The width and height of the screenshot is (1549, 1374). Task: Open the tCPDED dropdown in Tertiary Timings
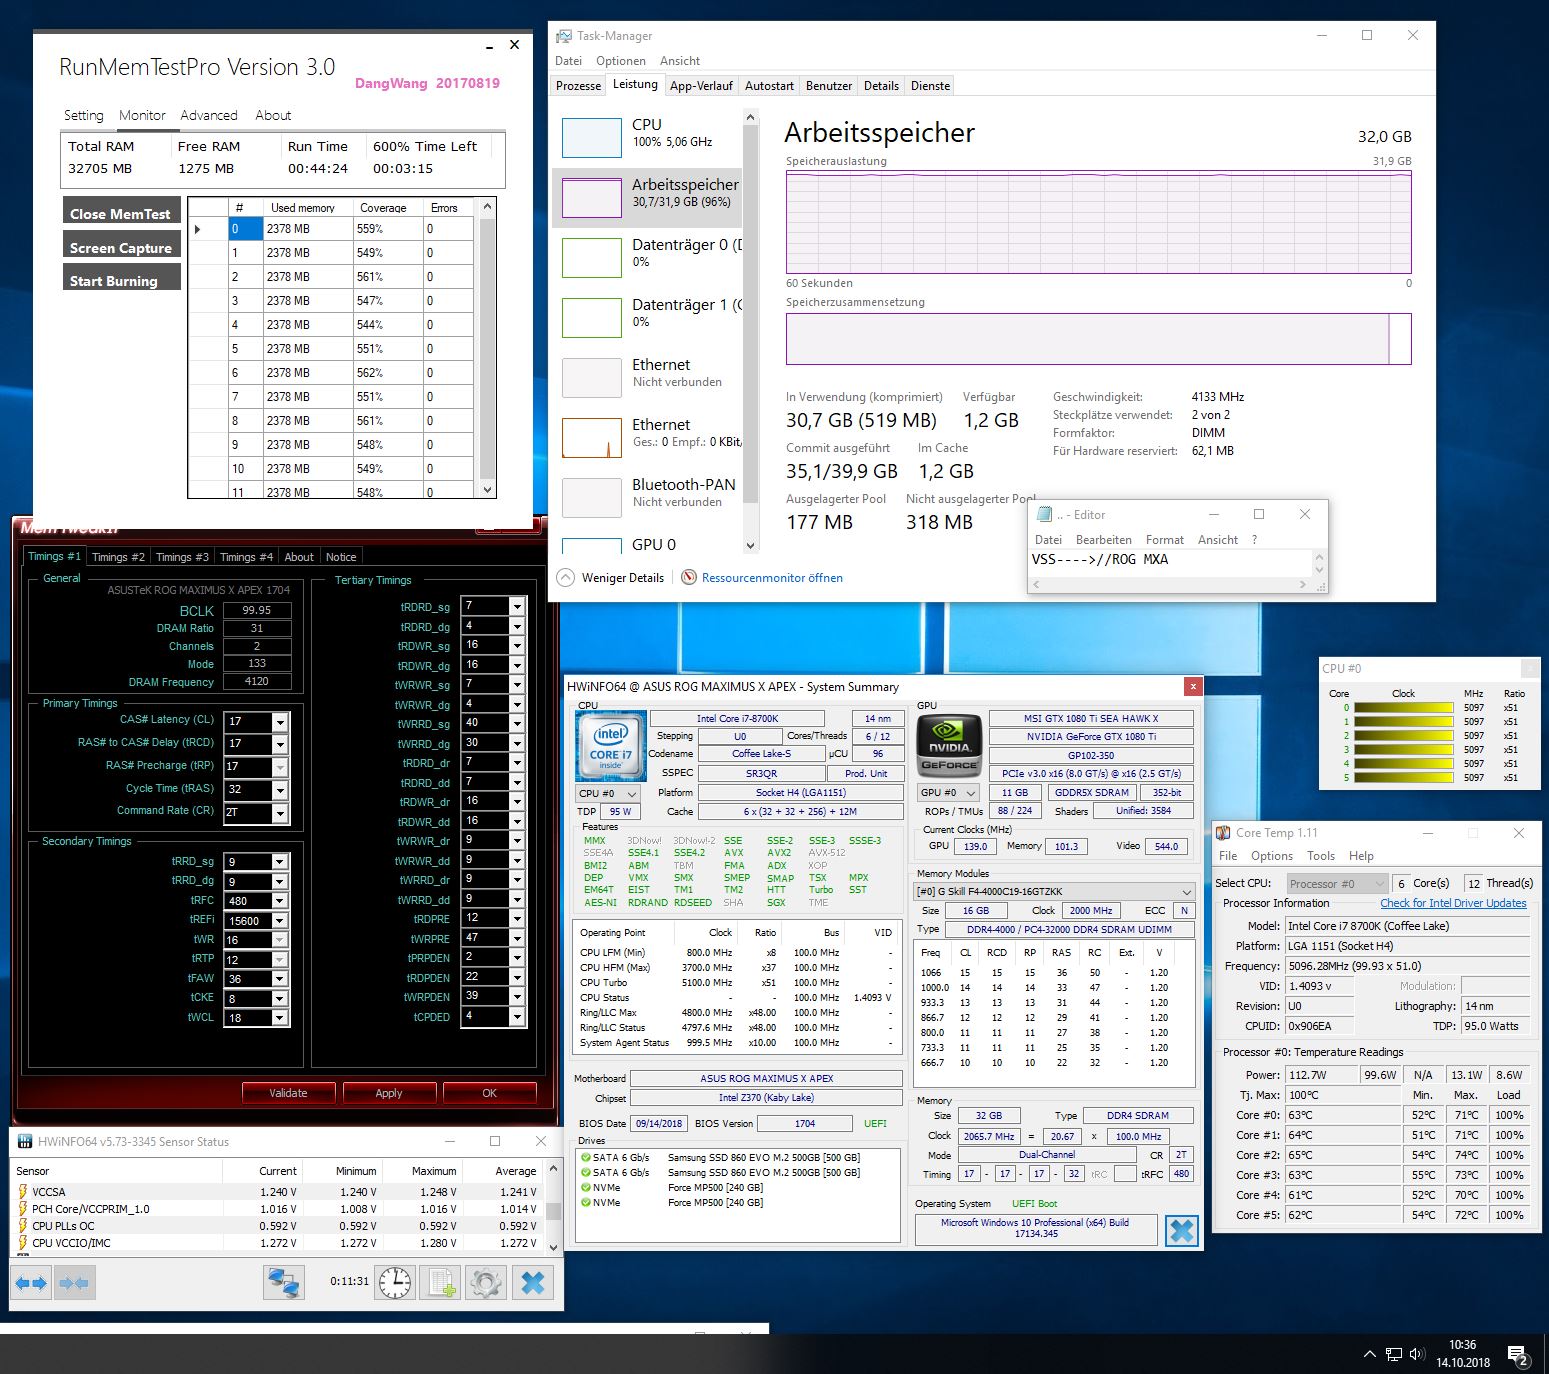pos(517,1017)
